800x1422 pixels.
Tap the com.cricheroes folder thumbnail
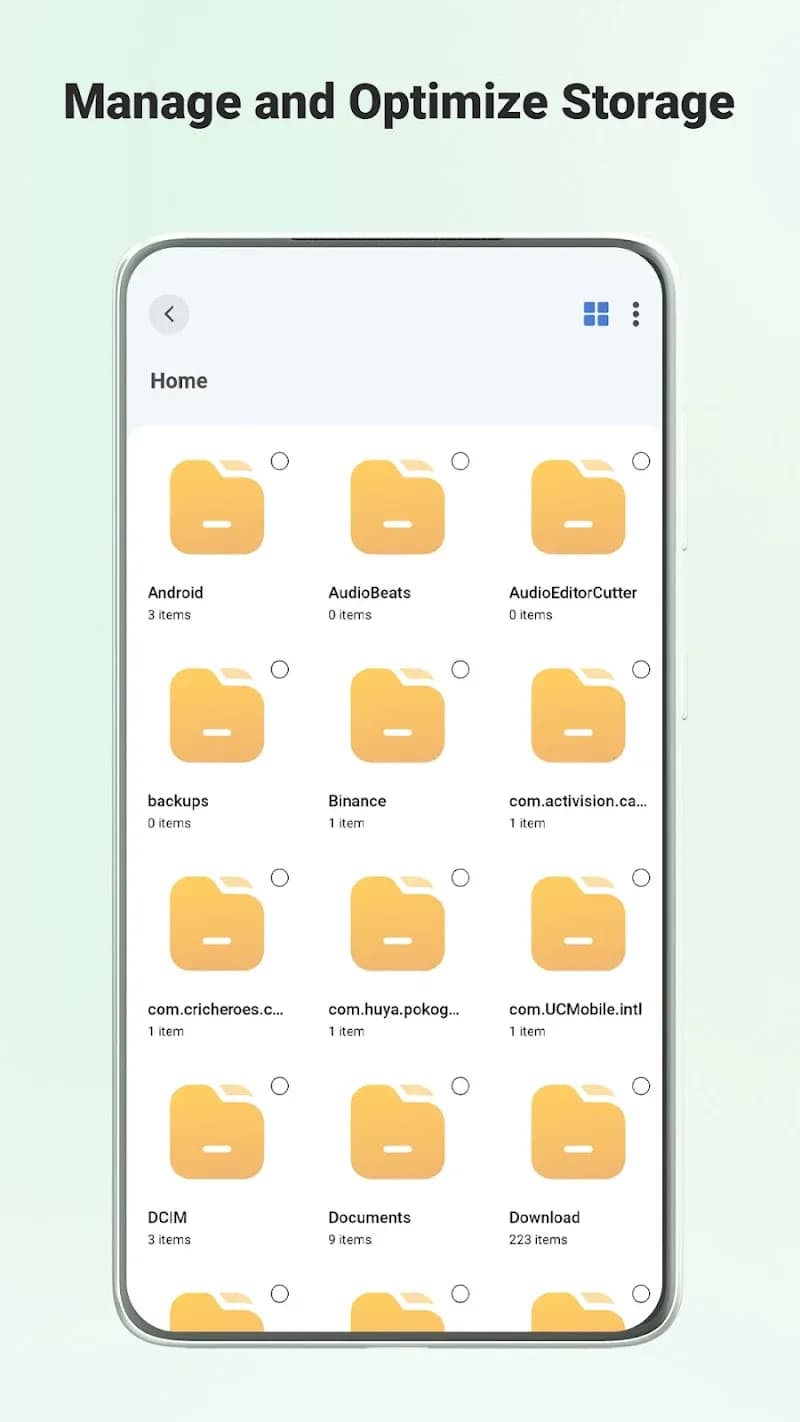point(216,922)
